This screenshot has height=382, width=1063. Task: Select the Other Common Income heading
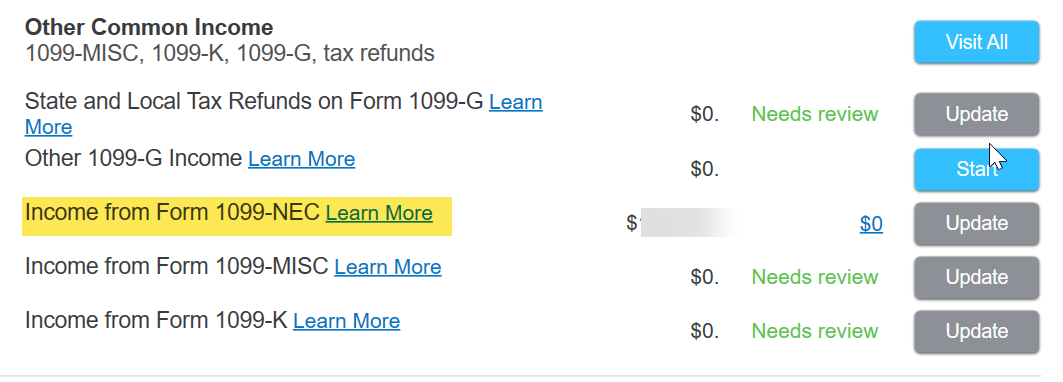pyautogui.click(x=149, y=27)
